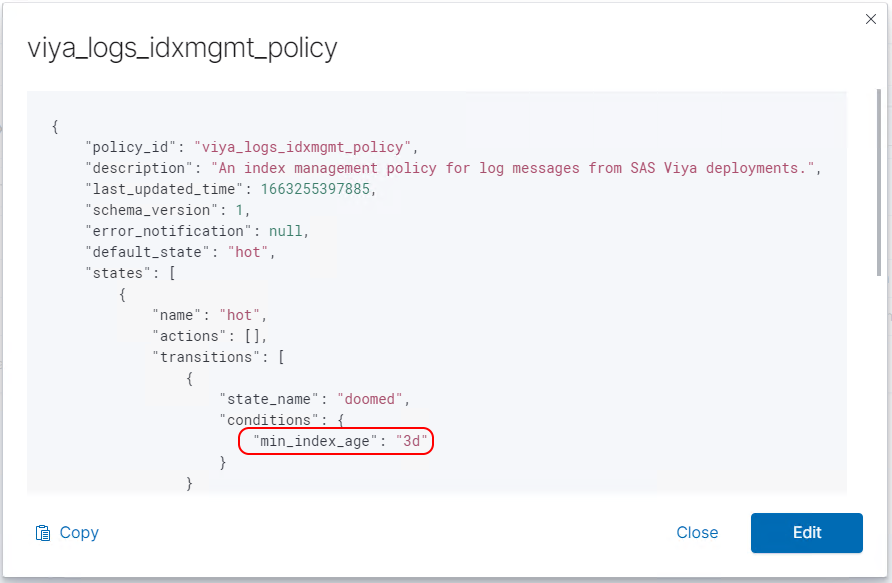The width and height of the screenshot is (892, 583).
Task: Close the policy dialog via Close link
Action: pyautogui.click(x=697, y=532)
